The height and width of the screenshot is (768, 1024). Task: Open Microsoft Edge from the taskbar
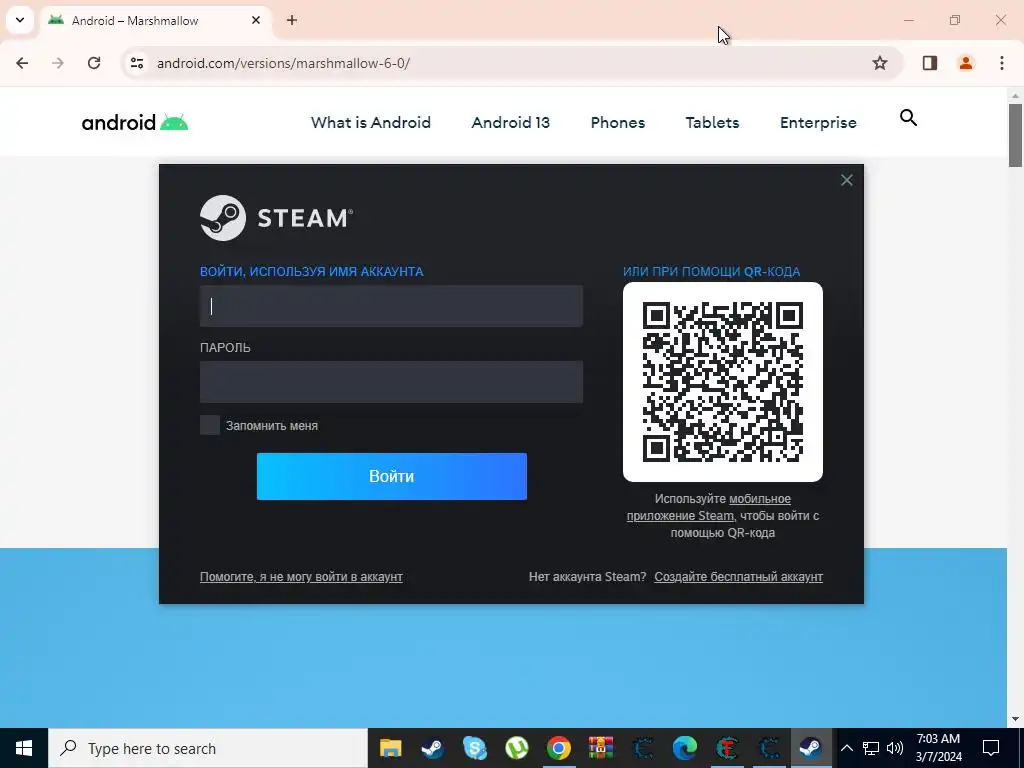[684, 748]
